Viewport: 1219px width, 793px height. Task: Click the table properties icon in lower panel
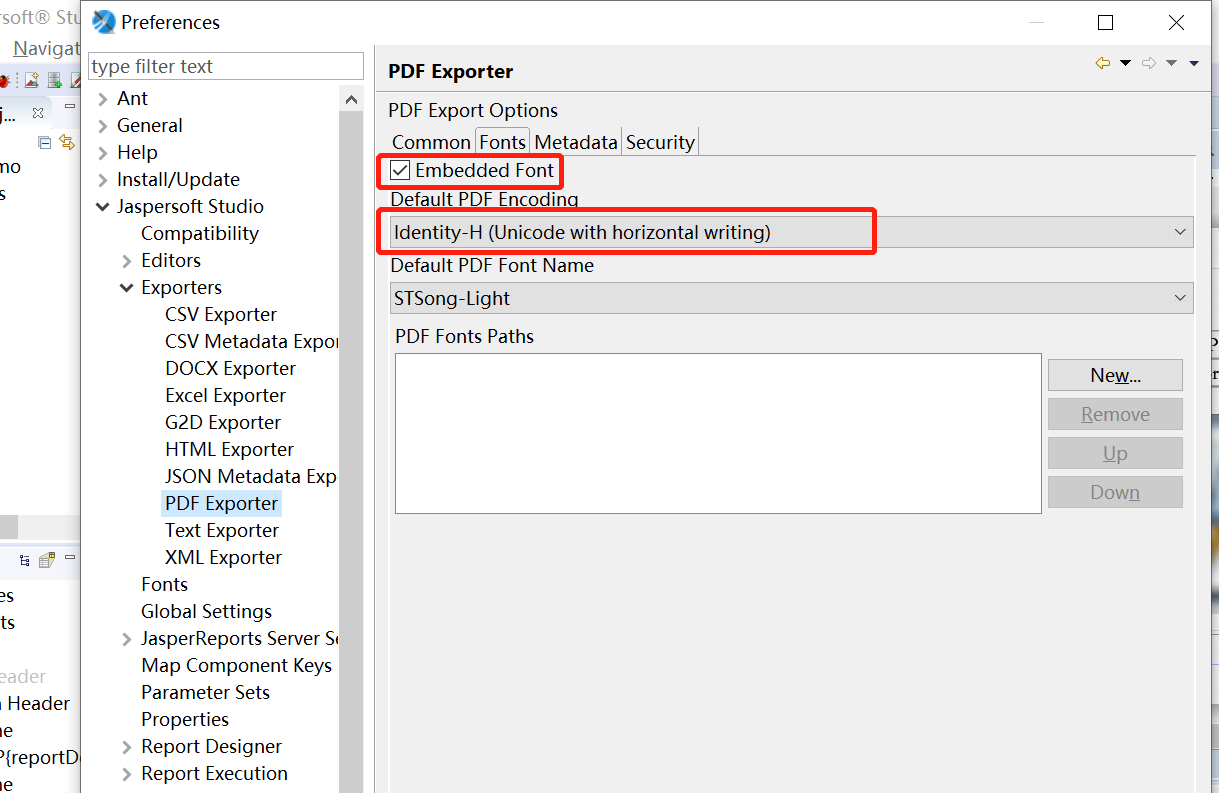point(47,560)
